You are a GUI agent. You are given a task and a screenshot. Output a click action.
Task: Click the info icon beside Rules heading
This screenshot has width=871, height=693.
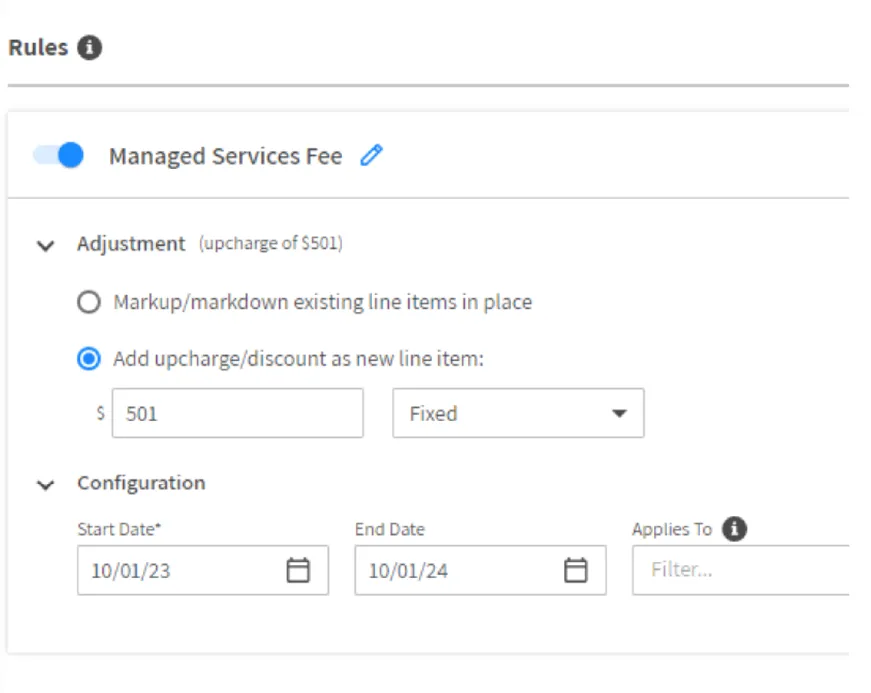90,47
